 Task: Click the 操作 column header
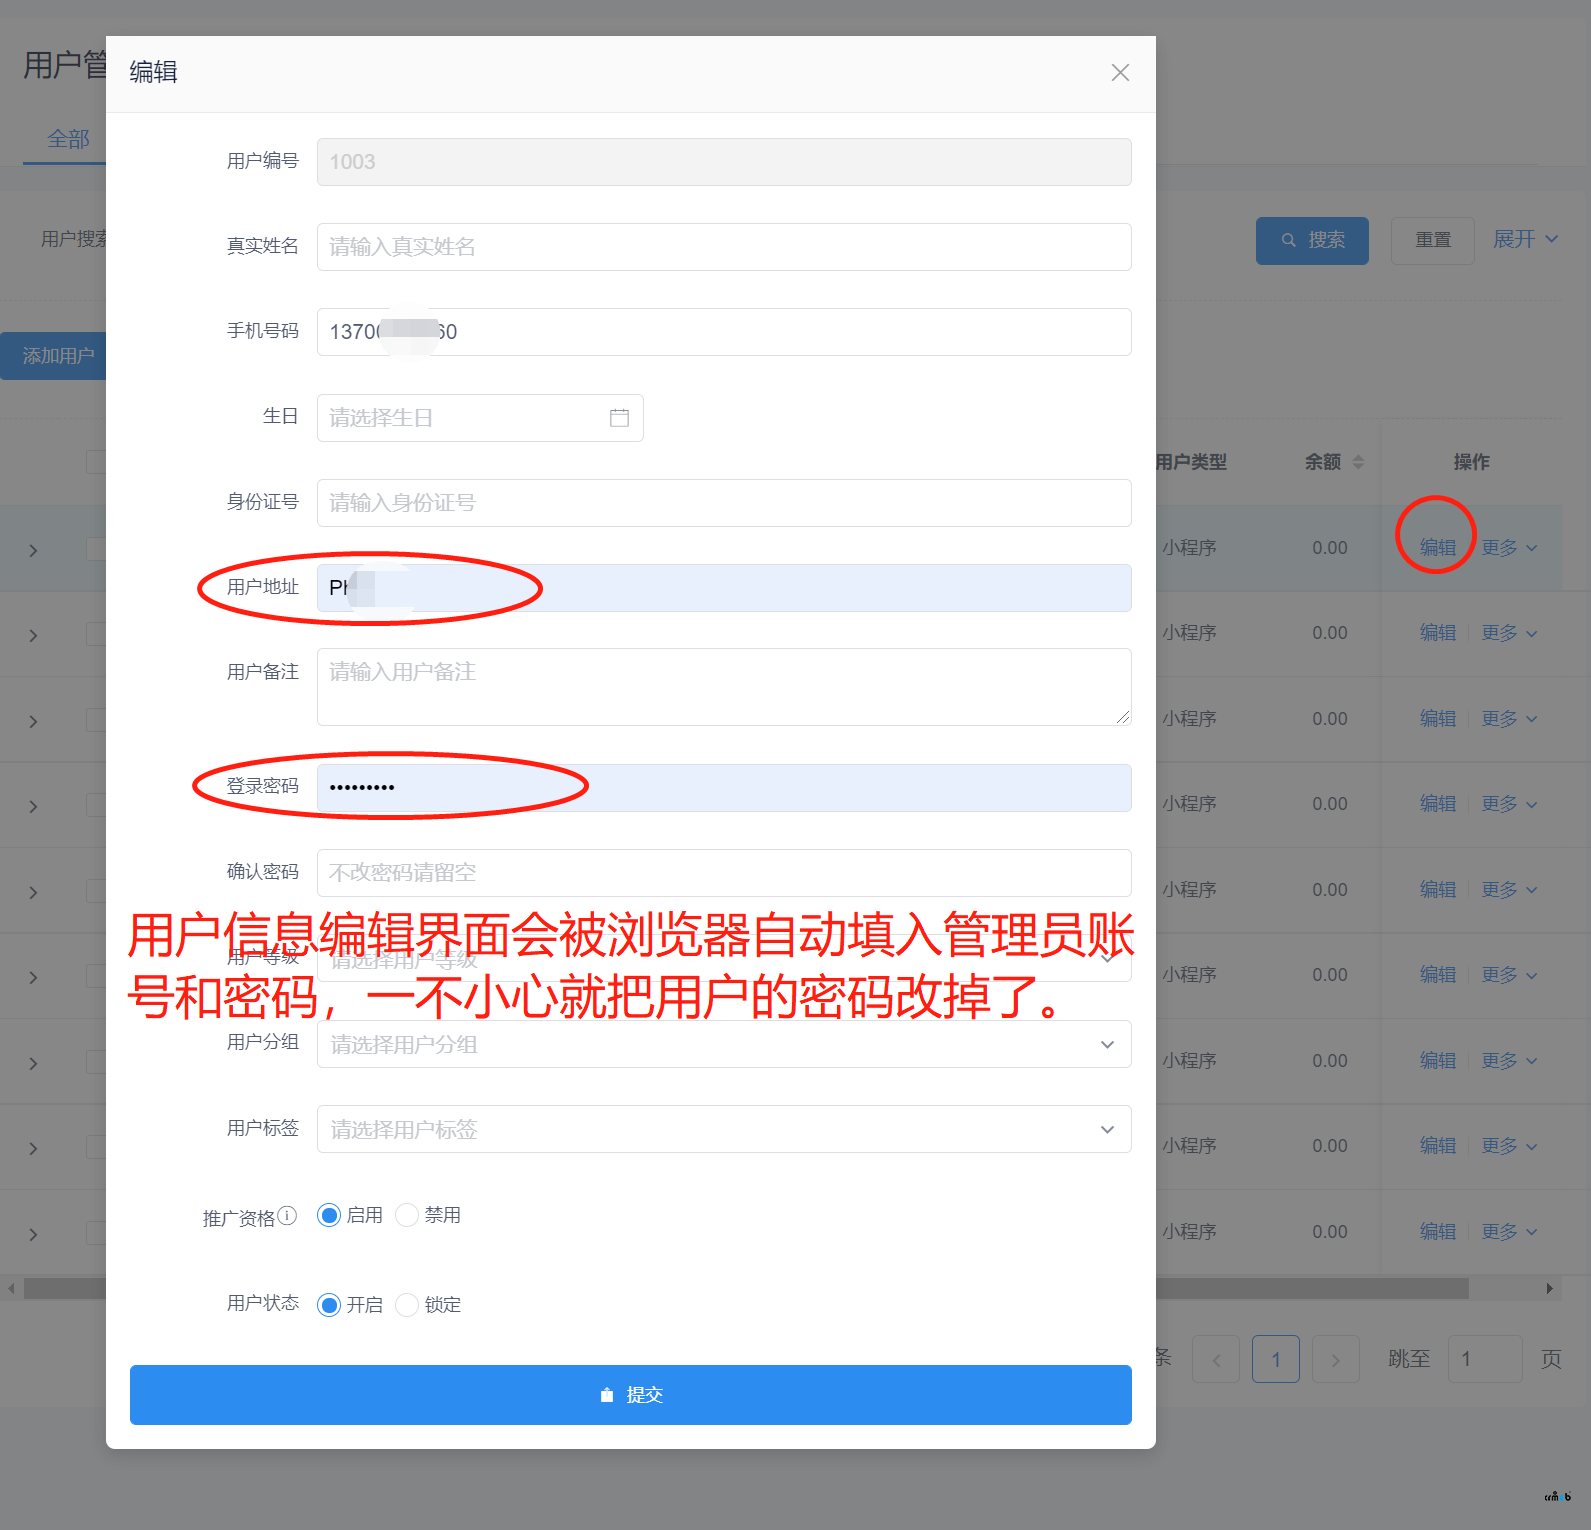point(1471,462)
